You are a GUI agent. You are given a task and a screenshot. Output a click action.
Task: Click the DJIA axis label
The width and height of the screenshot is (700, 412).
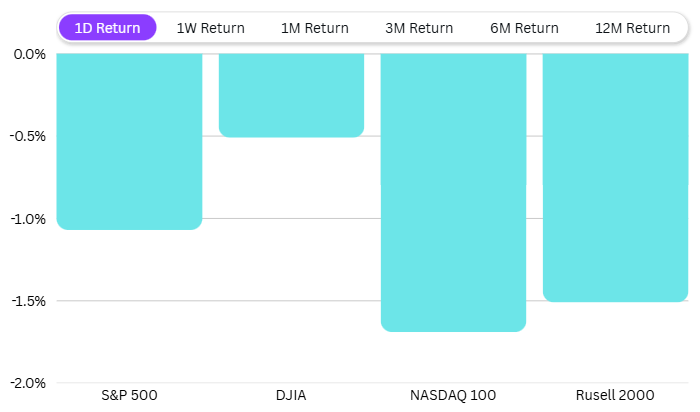[x=291, y=395]
